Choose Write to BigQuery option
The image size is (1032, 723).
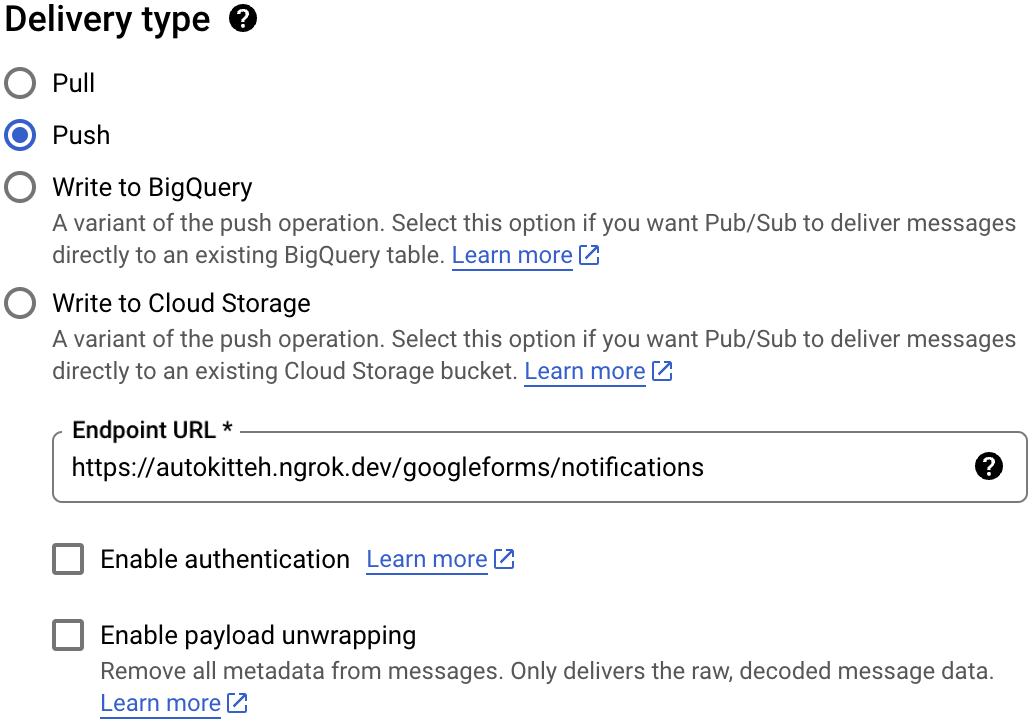coord(20,187)
